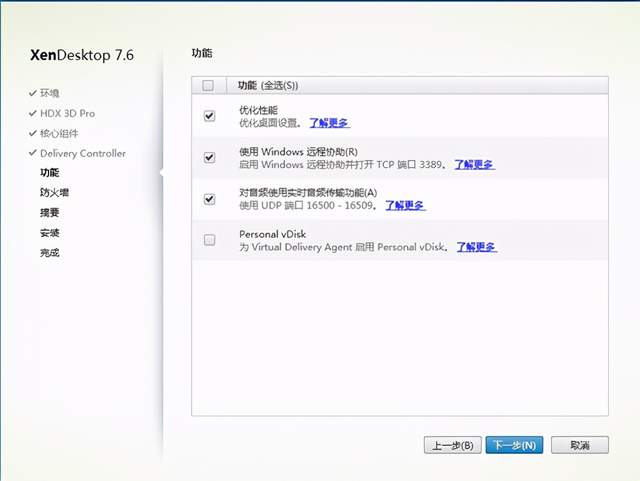This screenshot has height=481, width=640.
Task: Click 使用 UDP 端口 16500 - 16509 description
Action: (308, 205)
